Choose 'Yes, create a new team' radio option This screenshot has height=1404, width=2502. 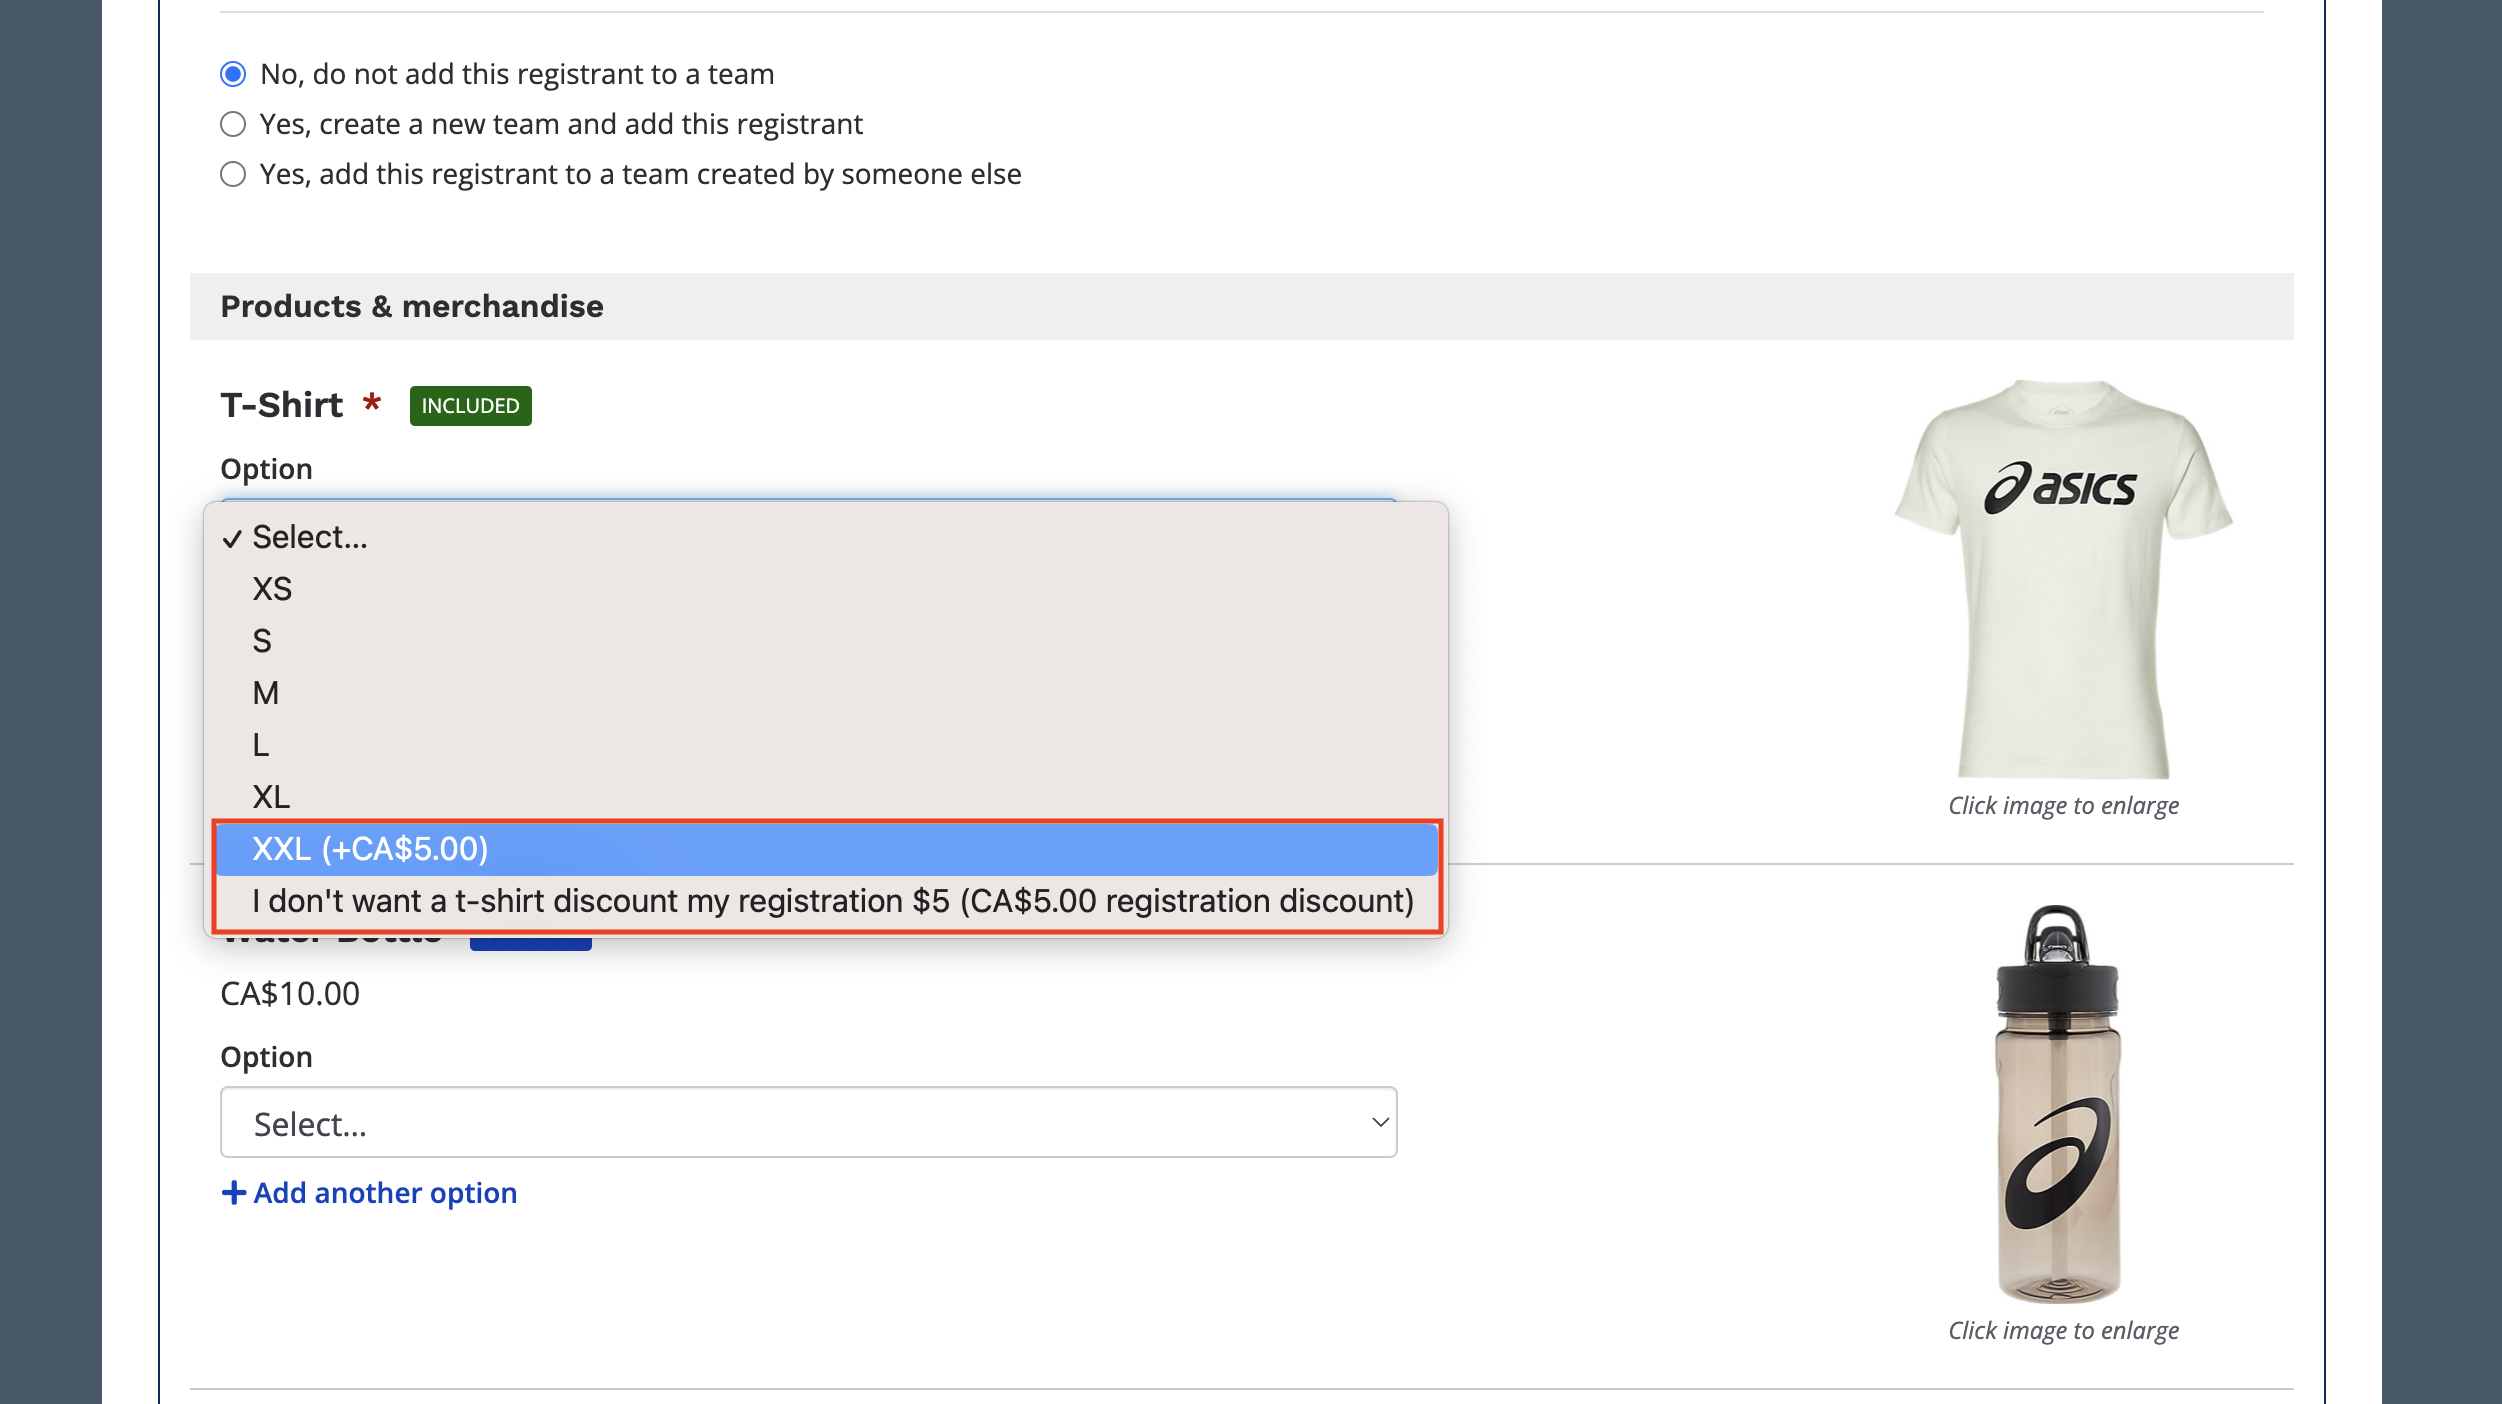[x=233, y=124]
